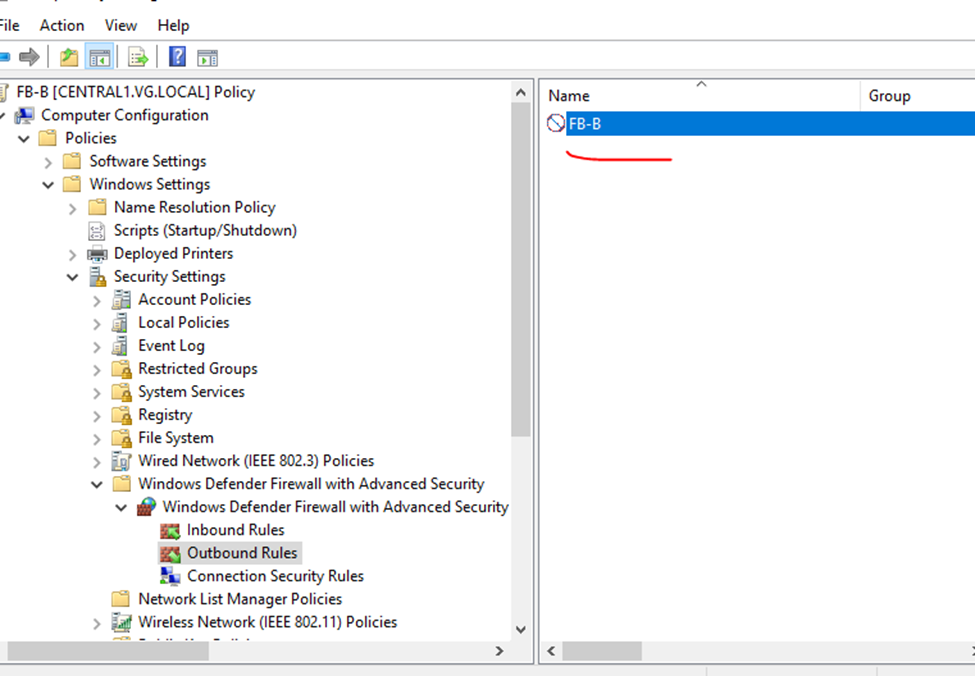Expand the Software Settings folder

coord(48,162)
